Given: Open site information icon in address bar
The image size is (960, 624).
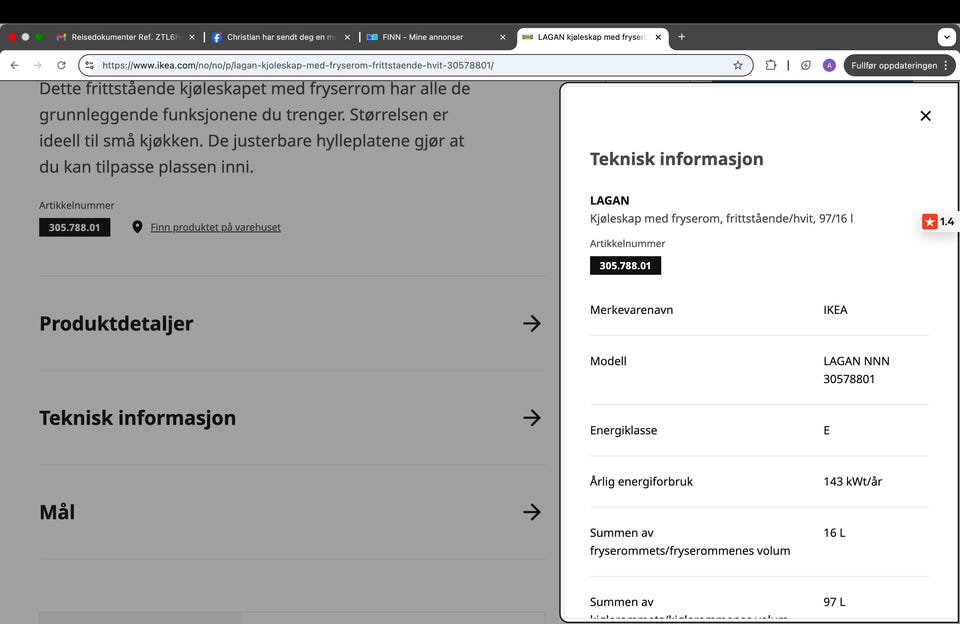Looking at the screenshot, I should tap(90, 65).
